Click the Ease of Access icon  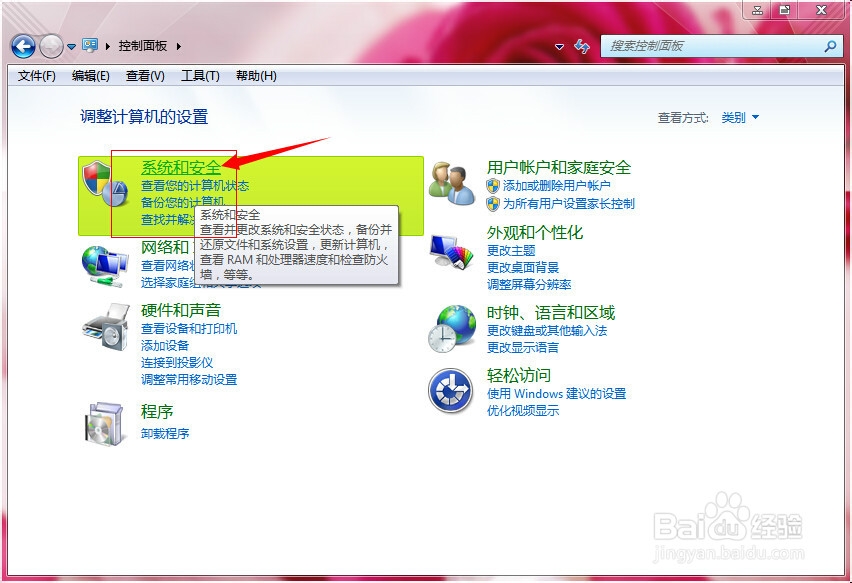[450, 391]
